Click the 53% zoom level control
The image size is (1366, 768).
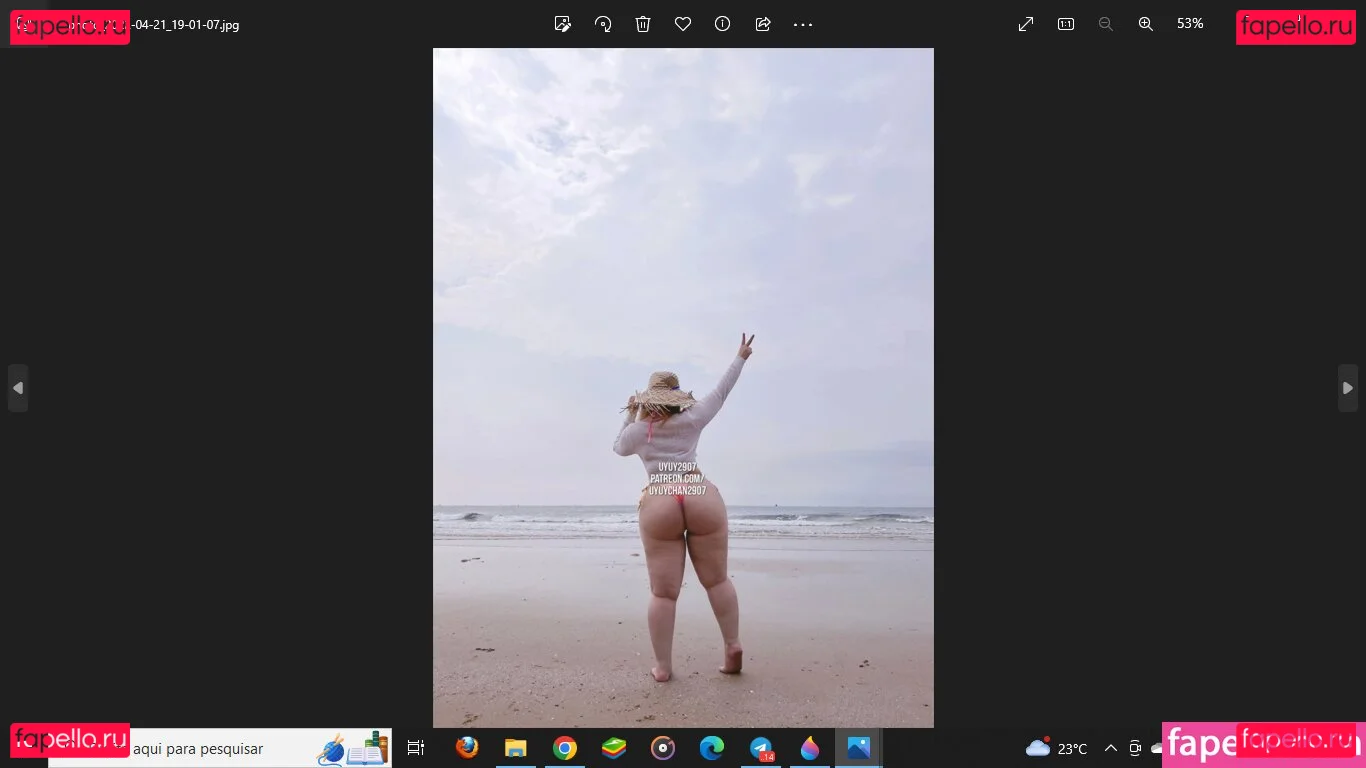1190,24
